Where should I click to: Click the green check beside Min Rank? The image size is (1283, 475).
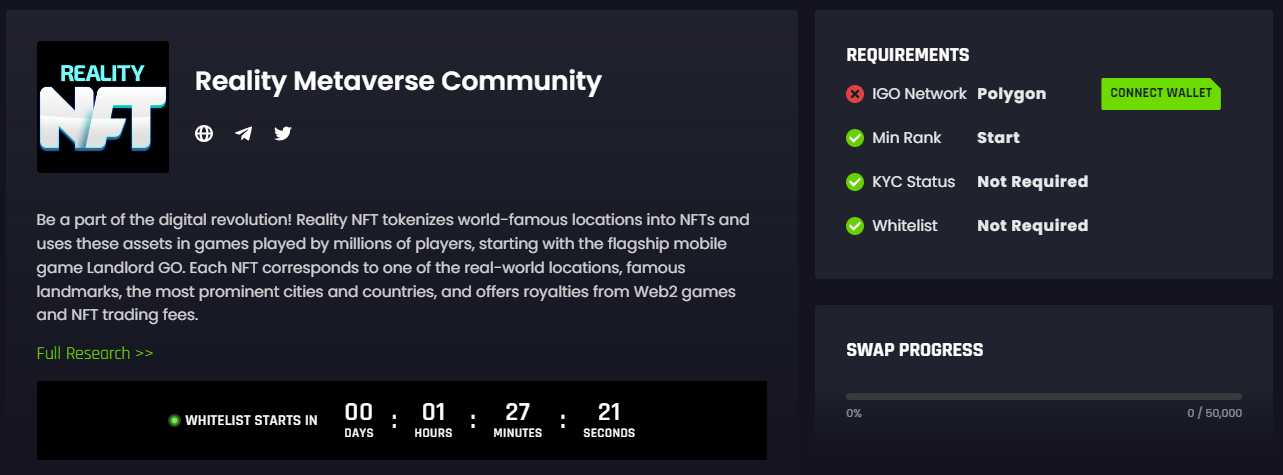tap(855, 138)
